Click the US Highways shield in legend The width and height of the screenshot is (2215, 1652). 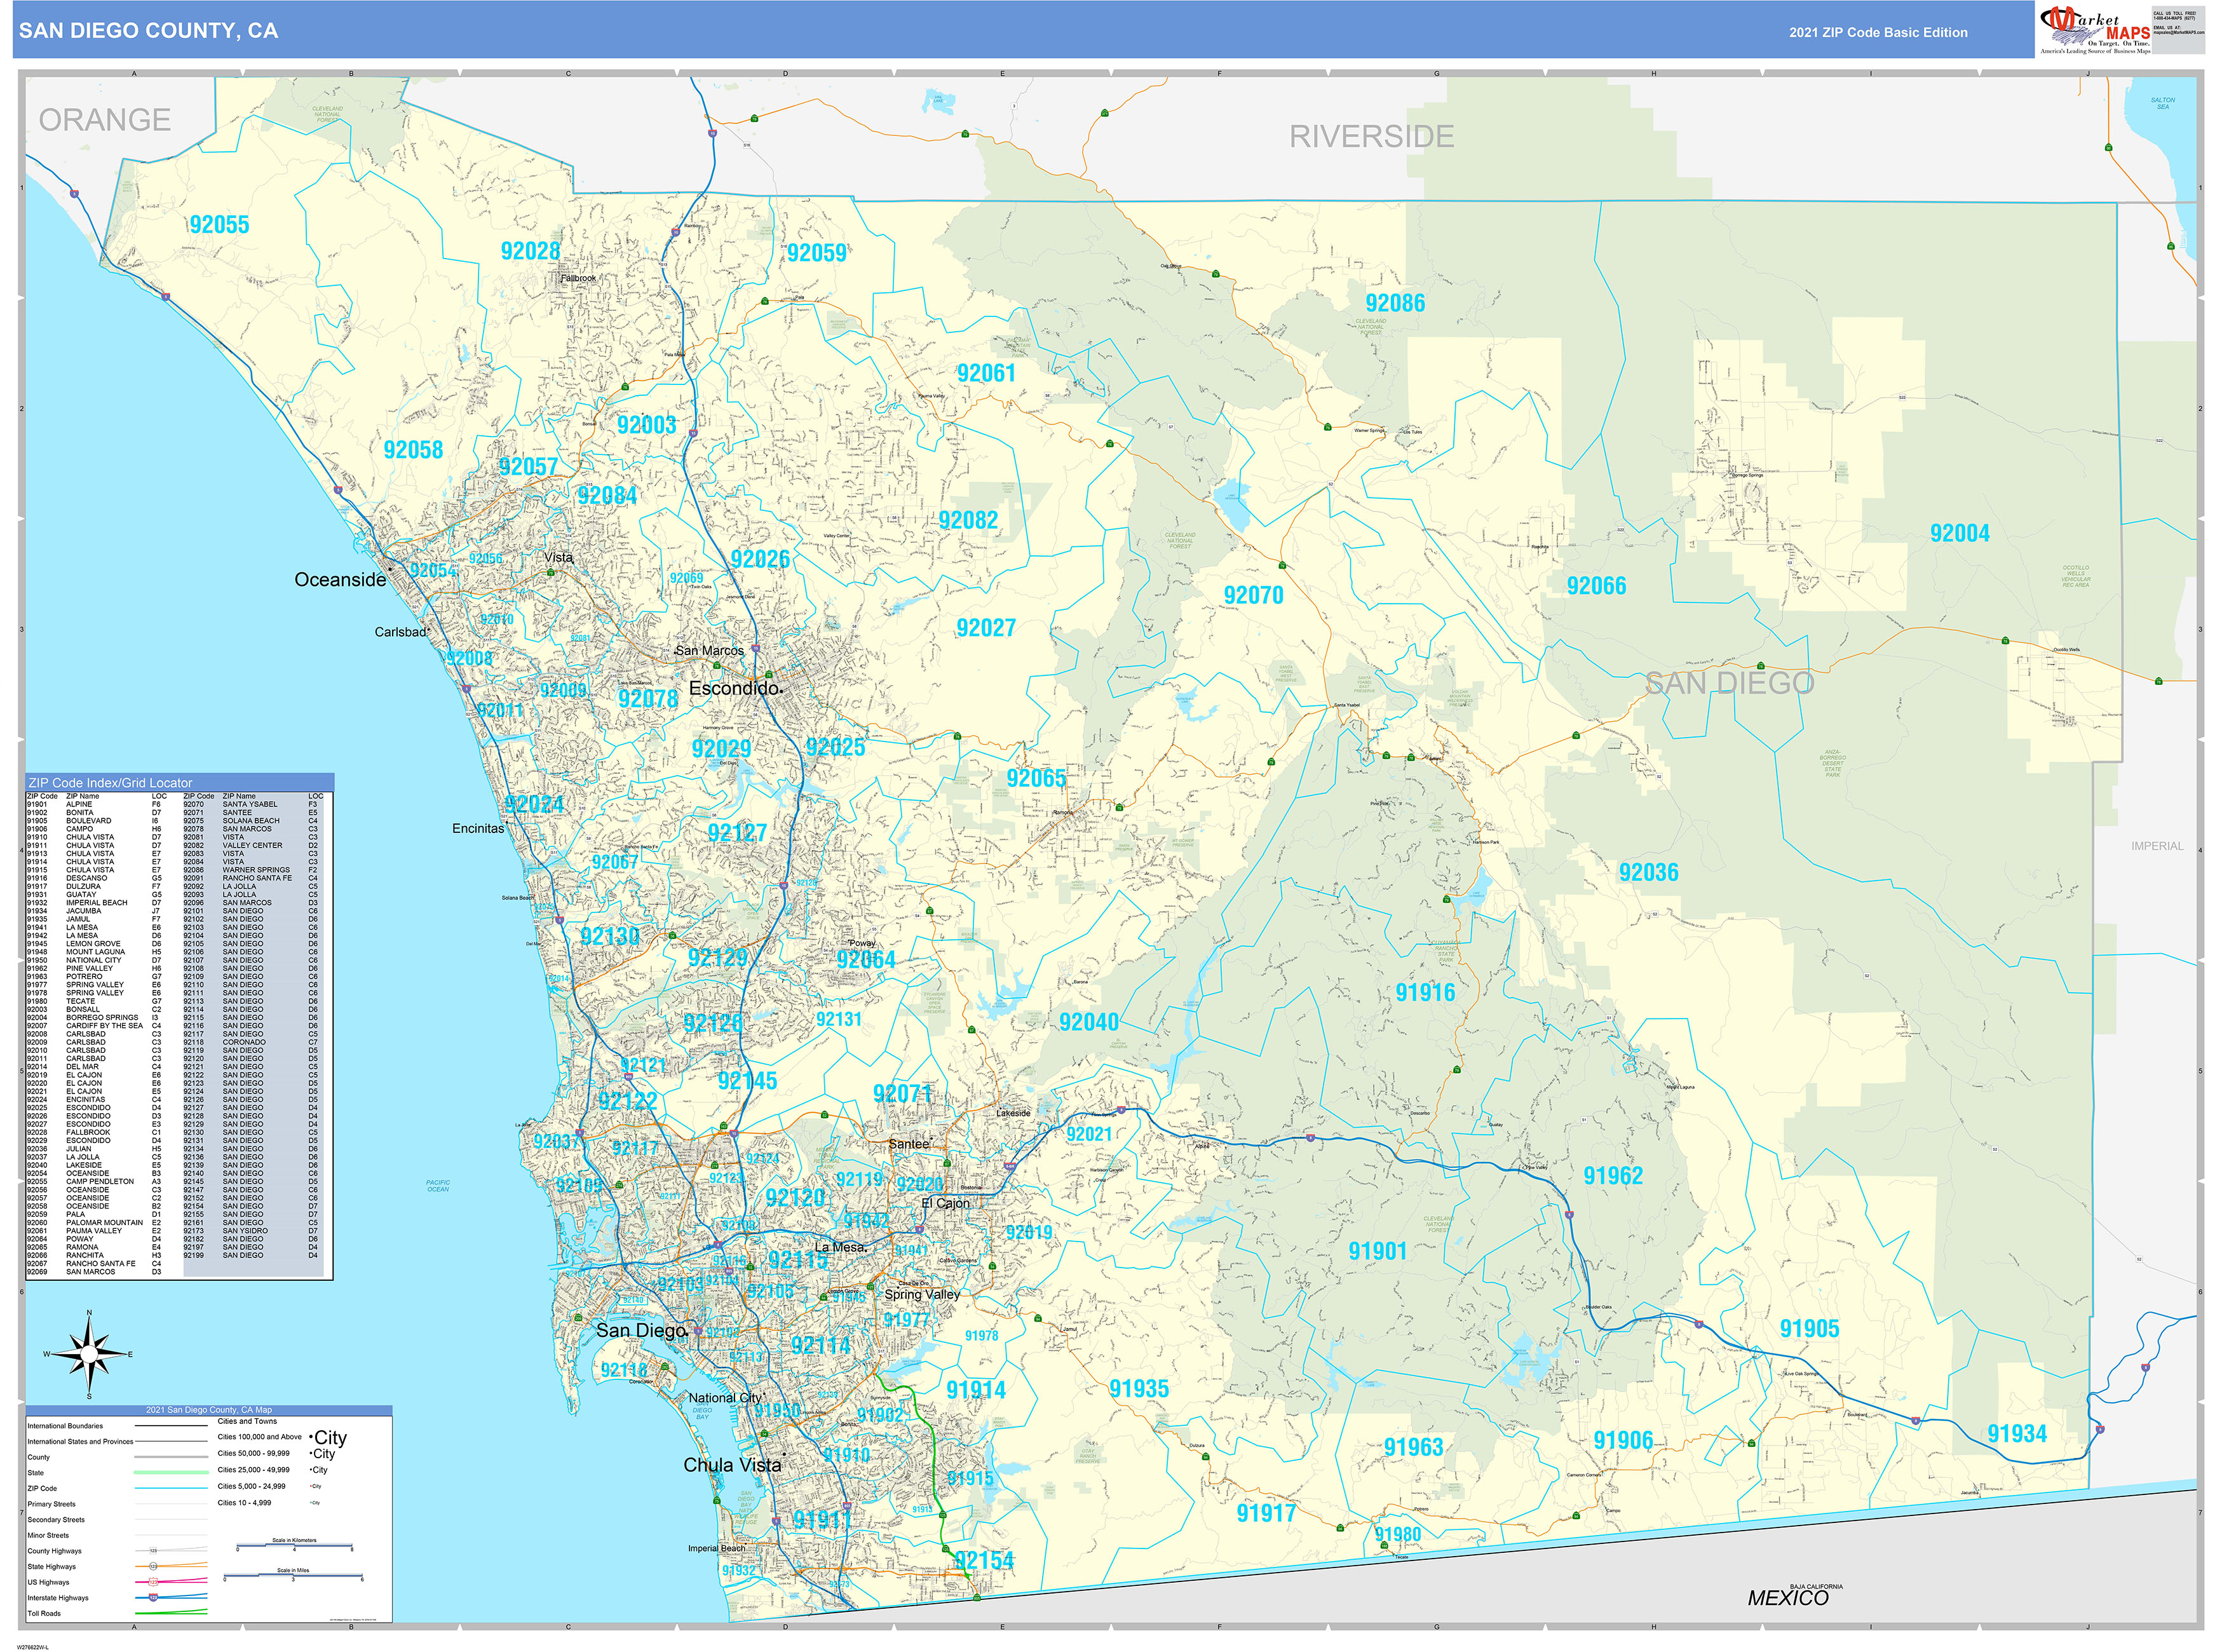[x=153, y=1582]
